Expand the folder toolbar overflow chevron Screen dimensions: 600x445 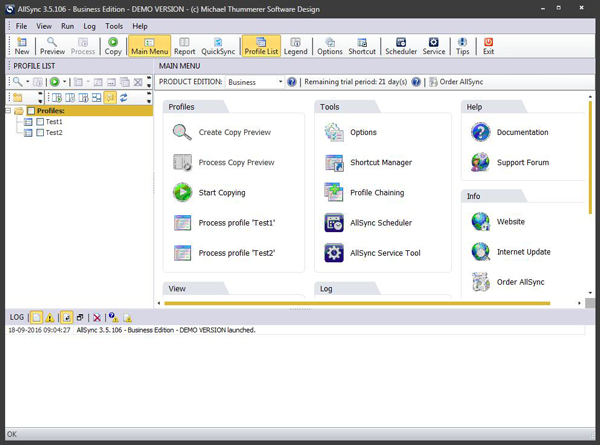click(40, 98)
